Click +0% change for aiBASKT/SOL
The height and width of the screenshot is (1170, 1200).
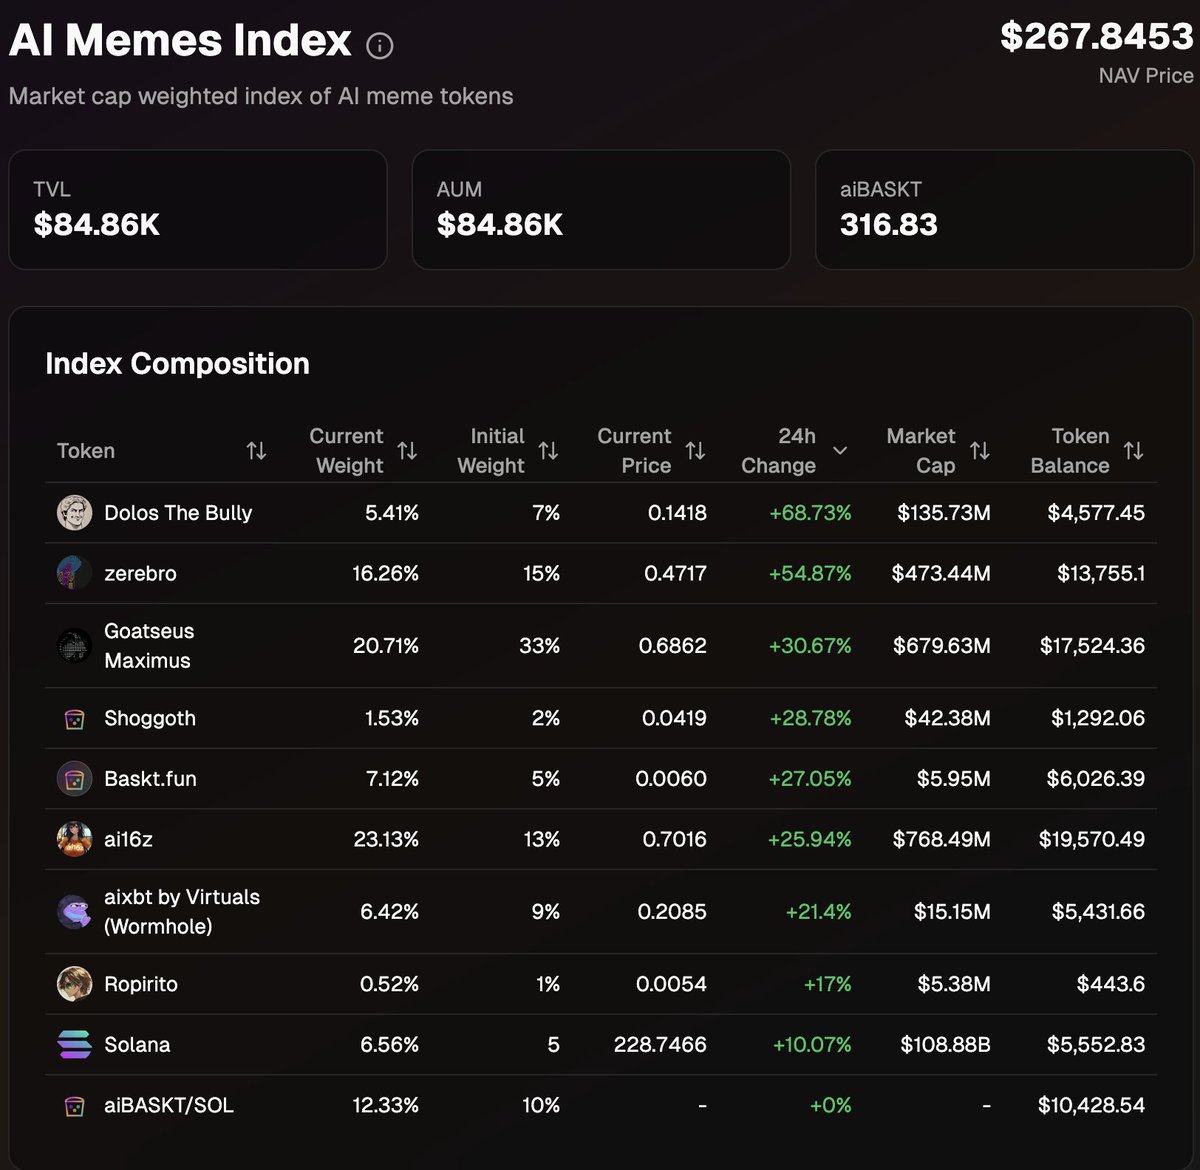[x=830, y=1106]
